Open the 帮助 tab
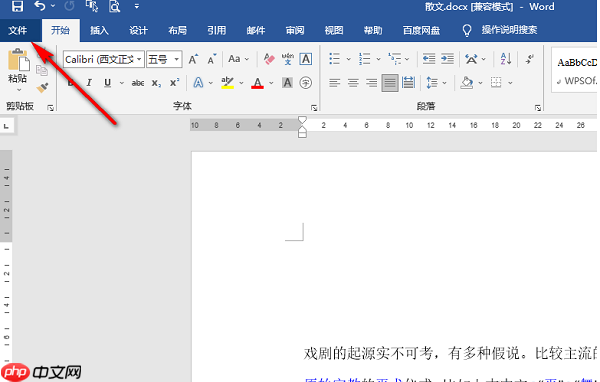The height and width of the screenshot is (382, 600). pos(373,30)
